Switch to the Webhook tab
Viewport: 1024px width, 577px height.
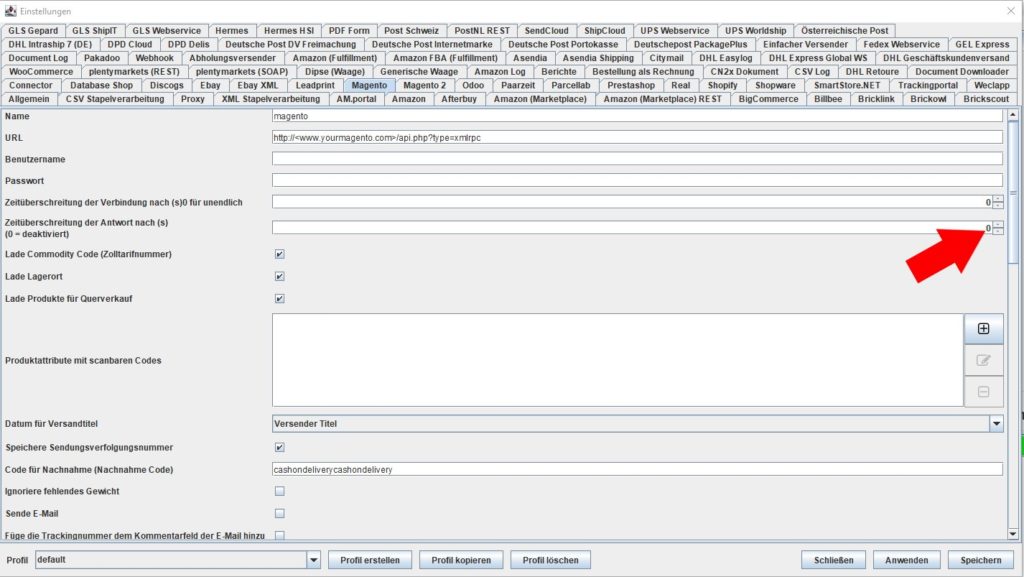point(154,58)
